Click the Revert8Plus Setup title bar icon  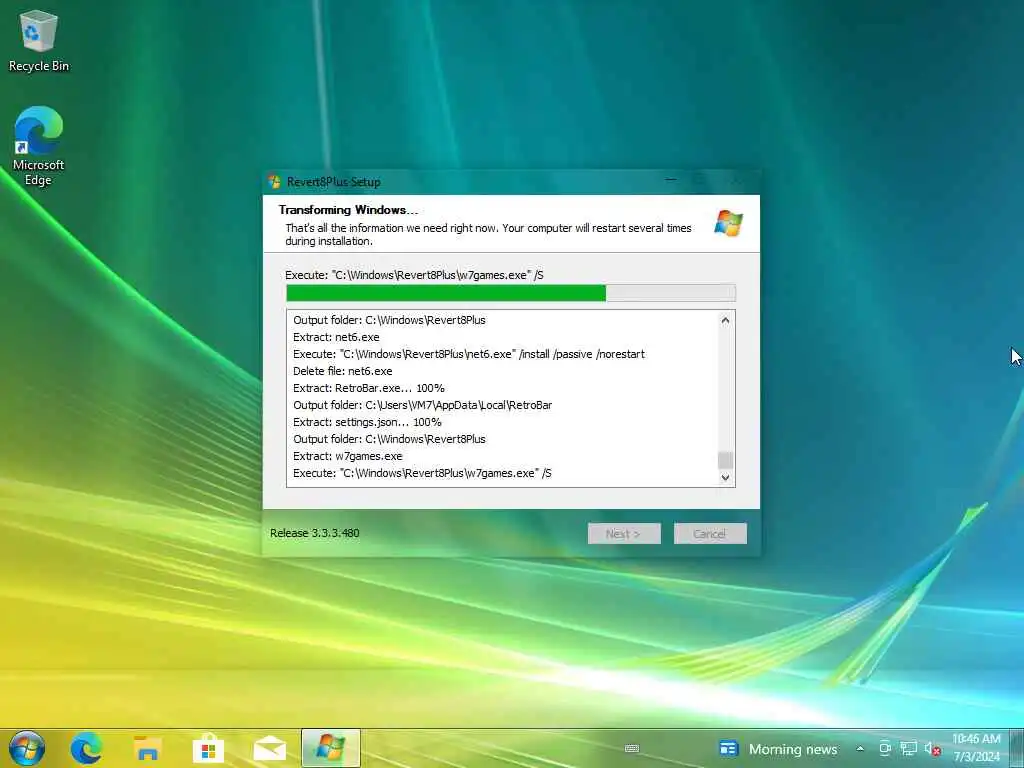click(274, 182)
